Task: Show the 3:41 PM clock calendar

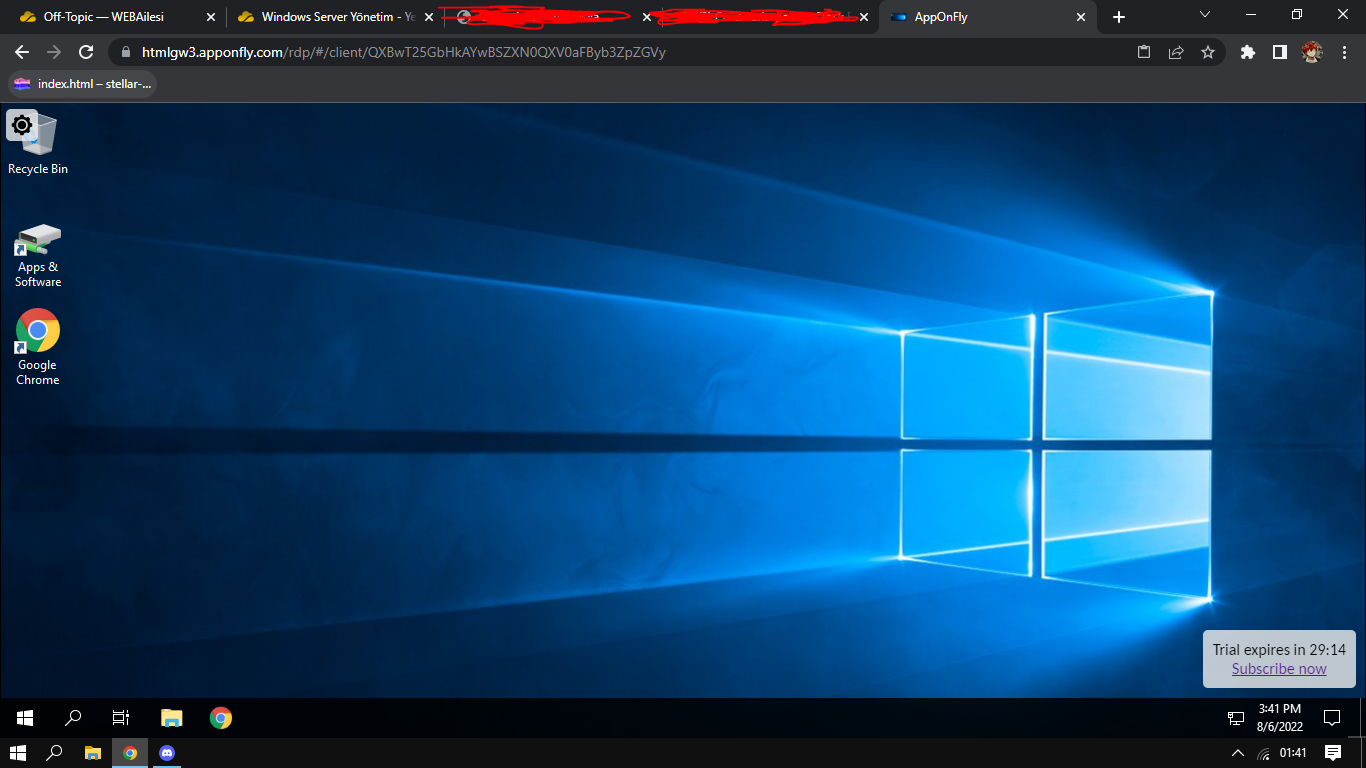Action: [1279, 718]
